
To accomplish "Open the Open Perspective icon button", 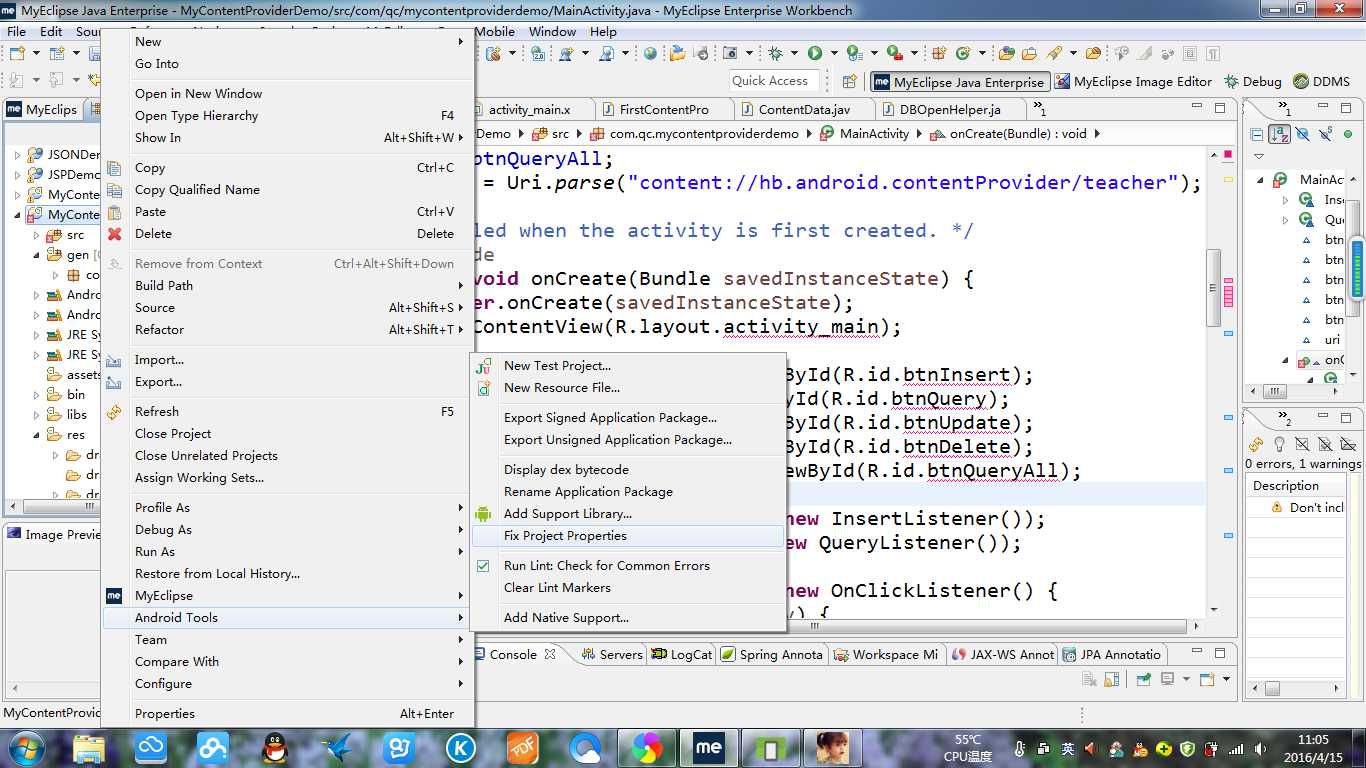I will click(849, 82).
